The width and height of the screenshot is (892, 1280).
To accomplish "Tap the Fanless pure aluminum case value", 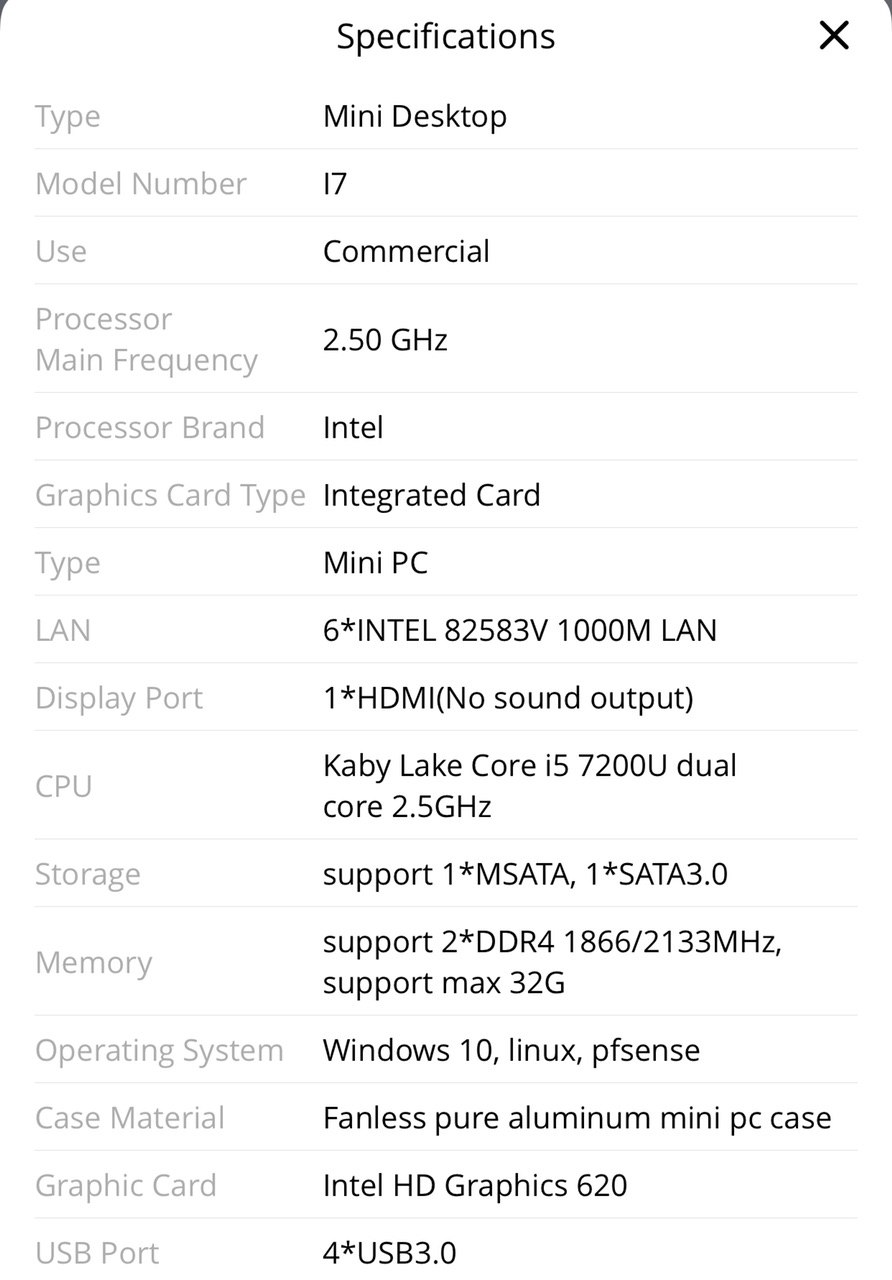I will 577,1118.
